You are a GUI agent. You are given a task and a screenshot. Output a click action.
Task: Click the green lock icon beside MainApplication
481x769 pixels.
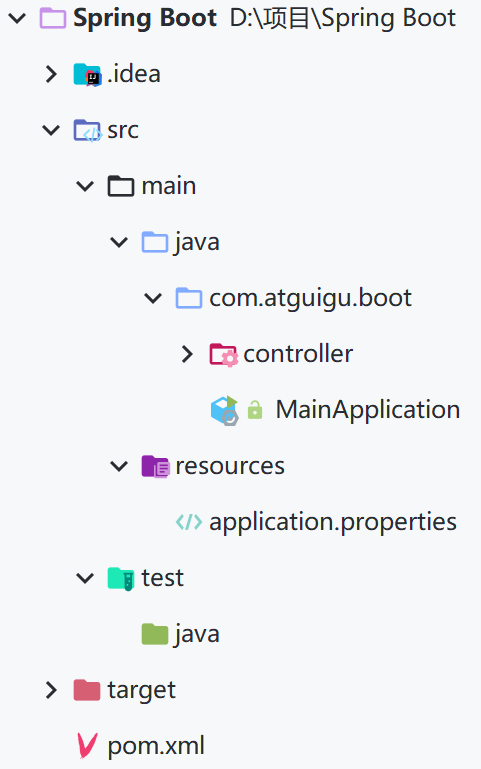point(255,410)
